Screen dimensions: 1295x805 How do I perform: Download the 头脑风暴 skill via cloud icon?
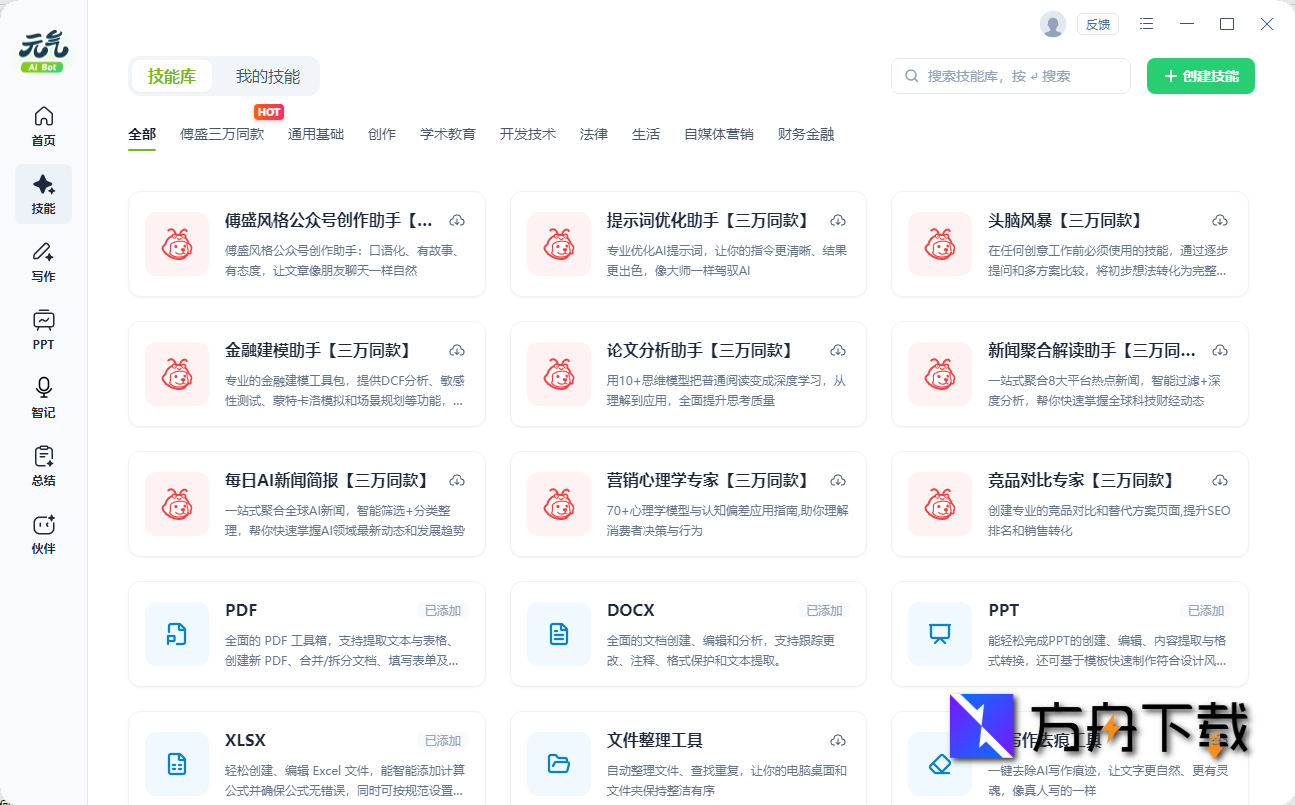[1220, 220]
